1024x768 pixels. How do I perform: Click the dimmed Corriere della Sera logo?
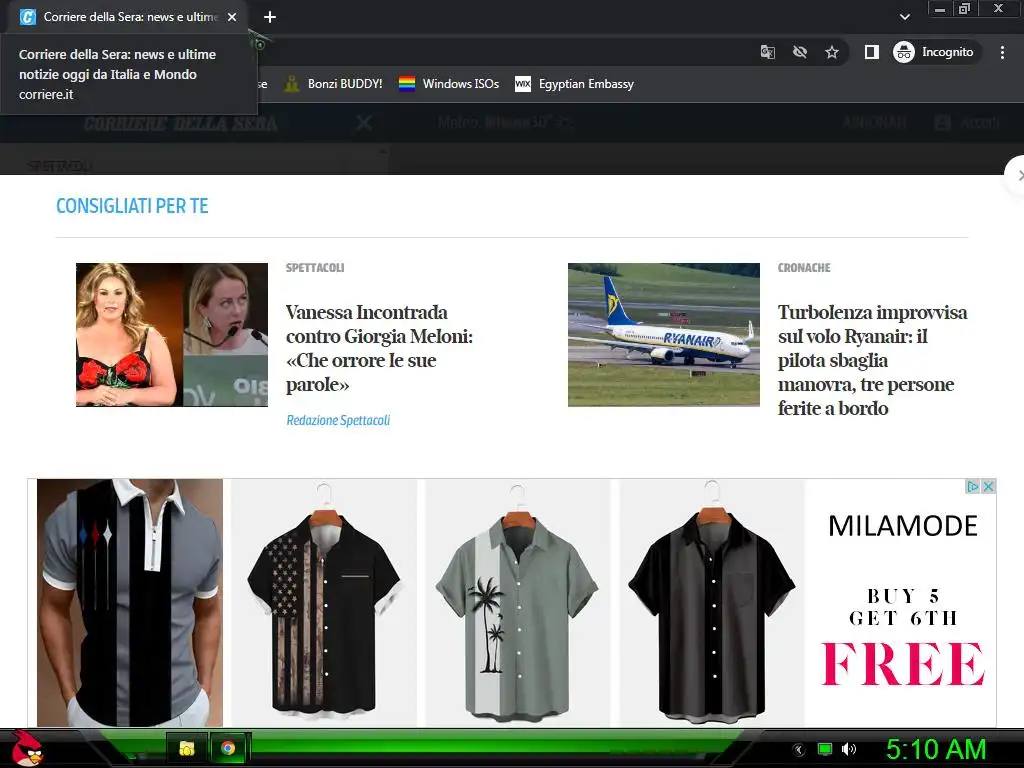click(x=181, y=123)
